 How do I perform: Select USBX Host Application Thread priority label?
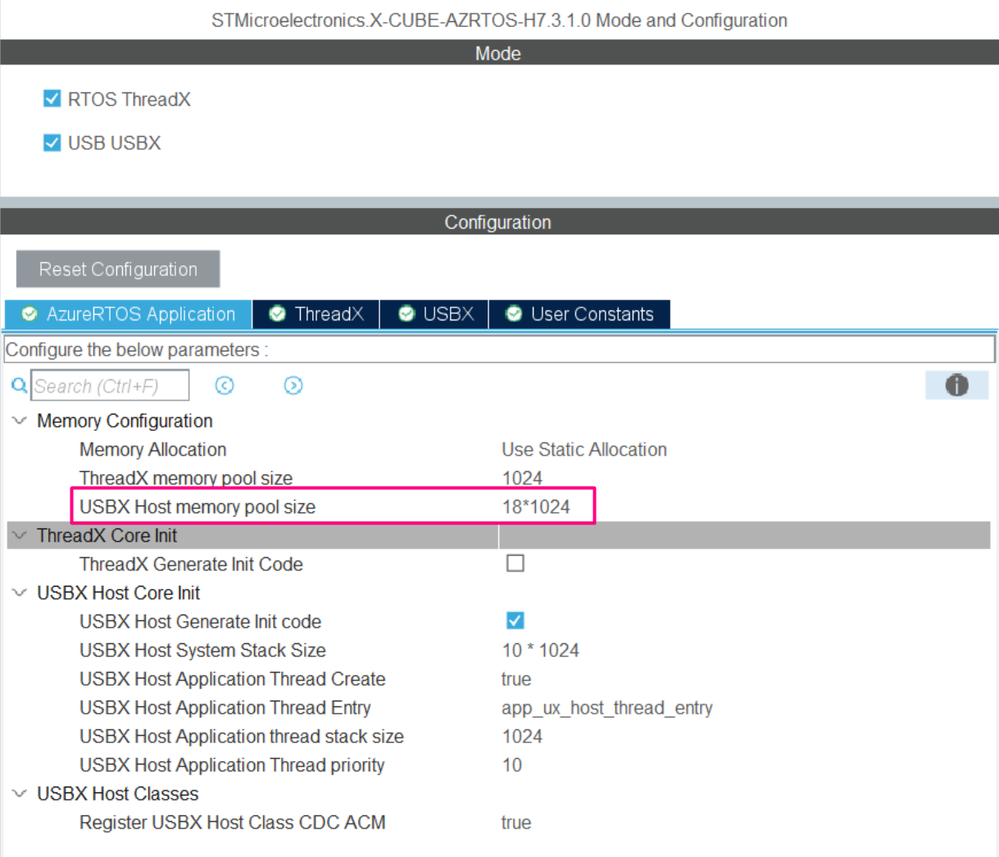point(232,765)
